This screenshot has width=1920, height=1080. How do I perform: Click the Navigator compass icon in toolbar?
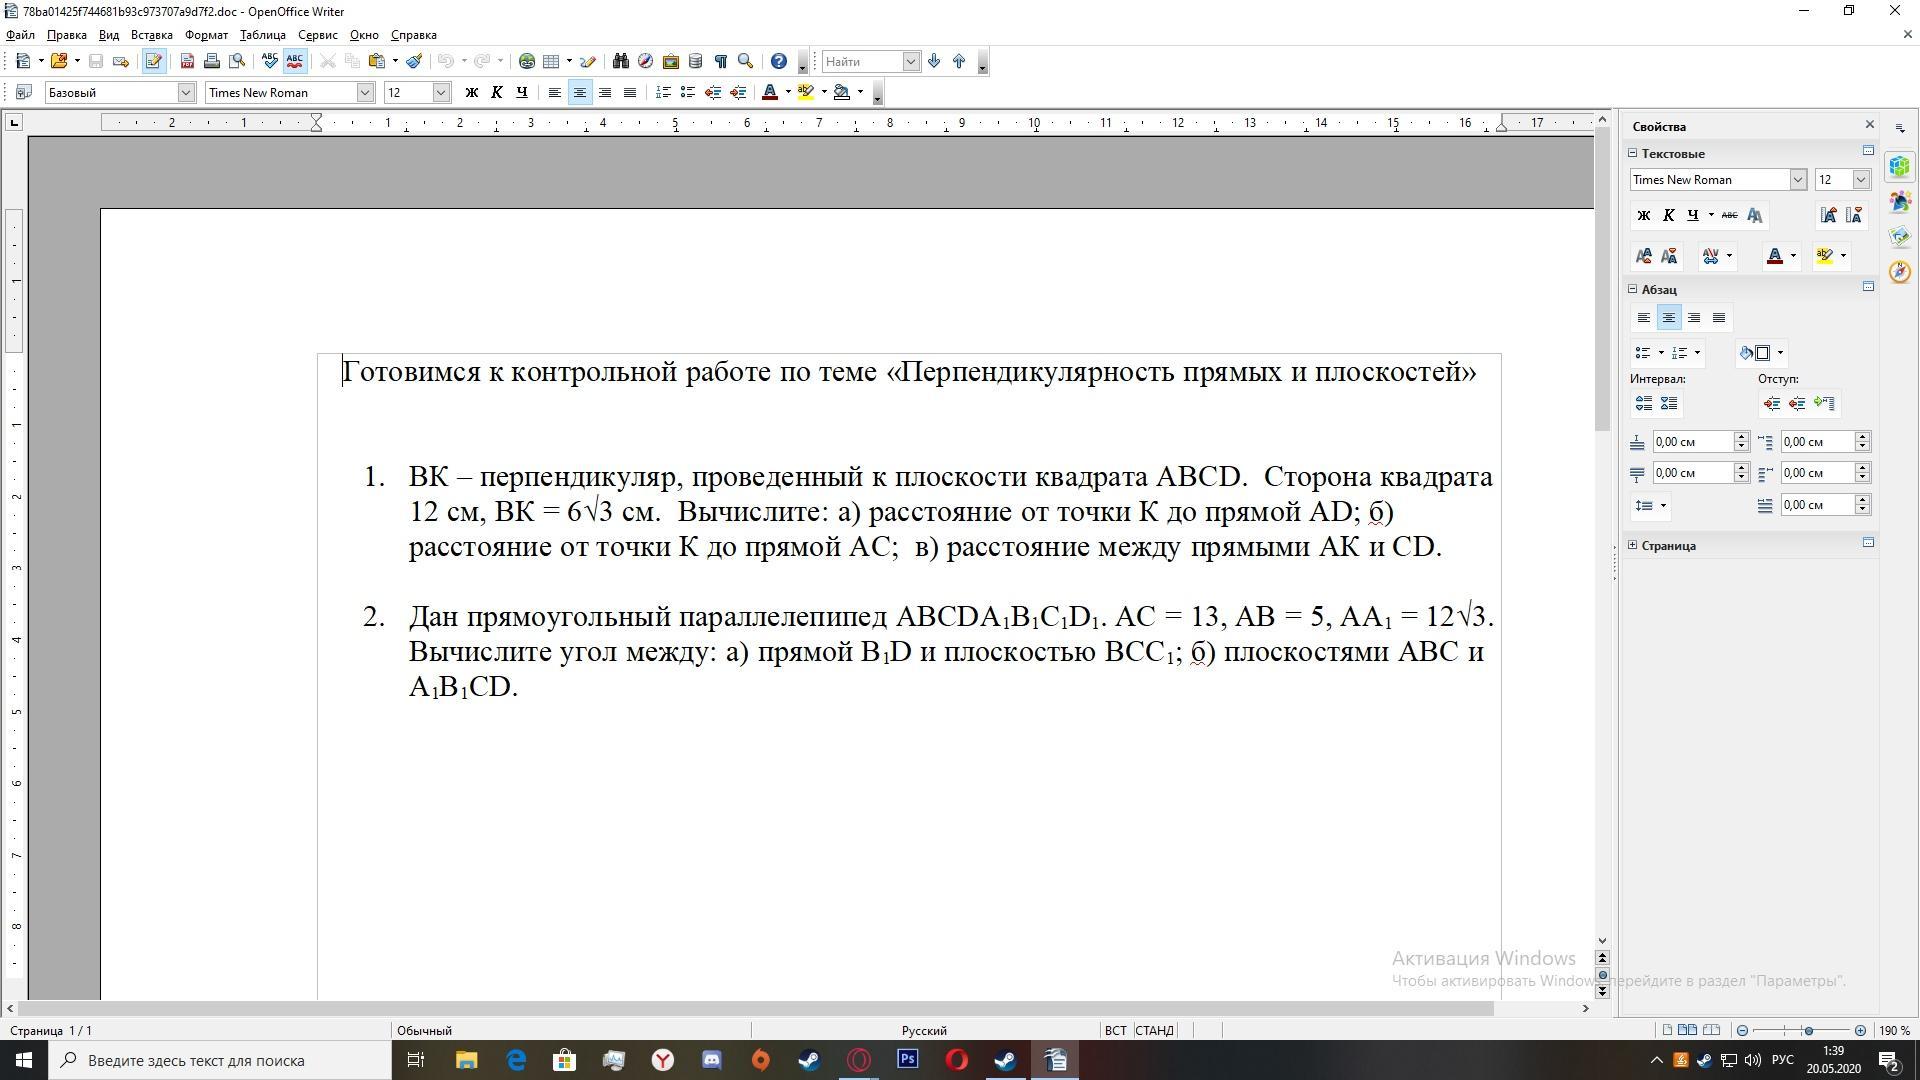645,61
